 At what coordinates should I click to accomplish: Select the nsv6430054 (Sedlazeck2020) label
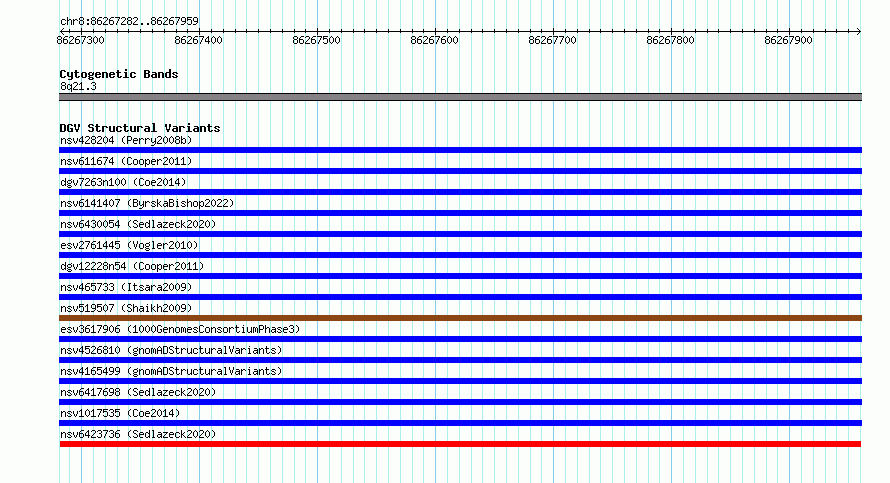click(138, 224)
